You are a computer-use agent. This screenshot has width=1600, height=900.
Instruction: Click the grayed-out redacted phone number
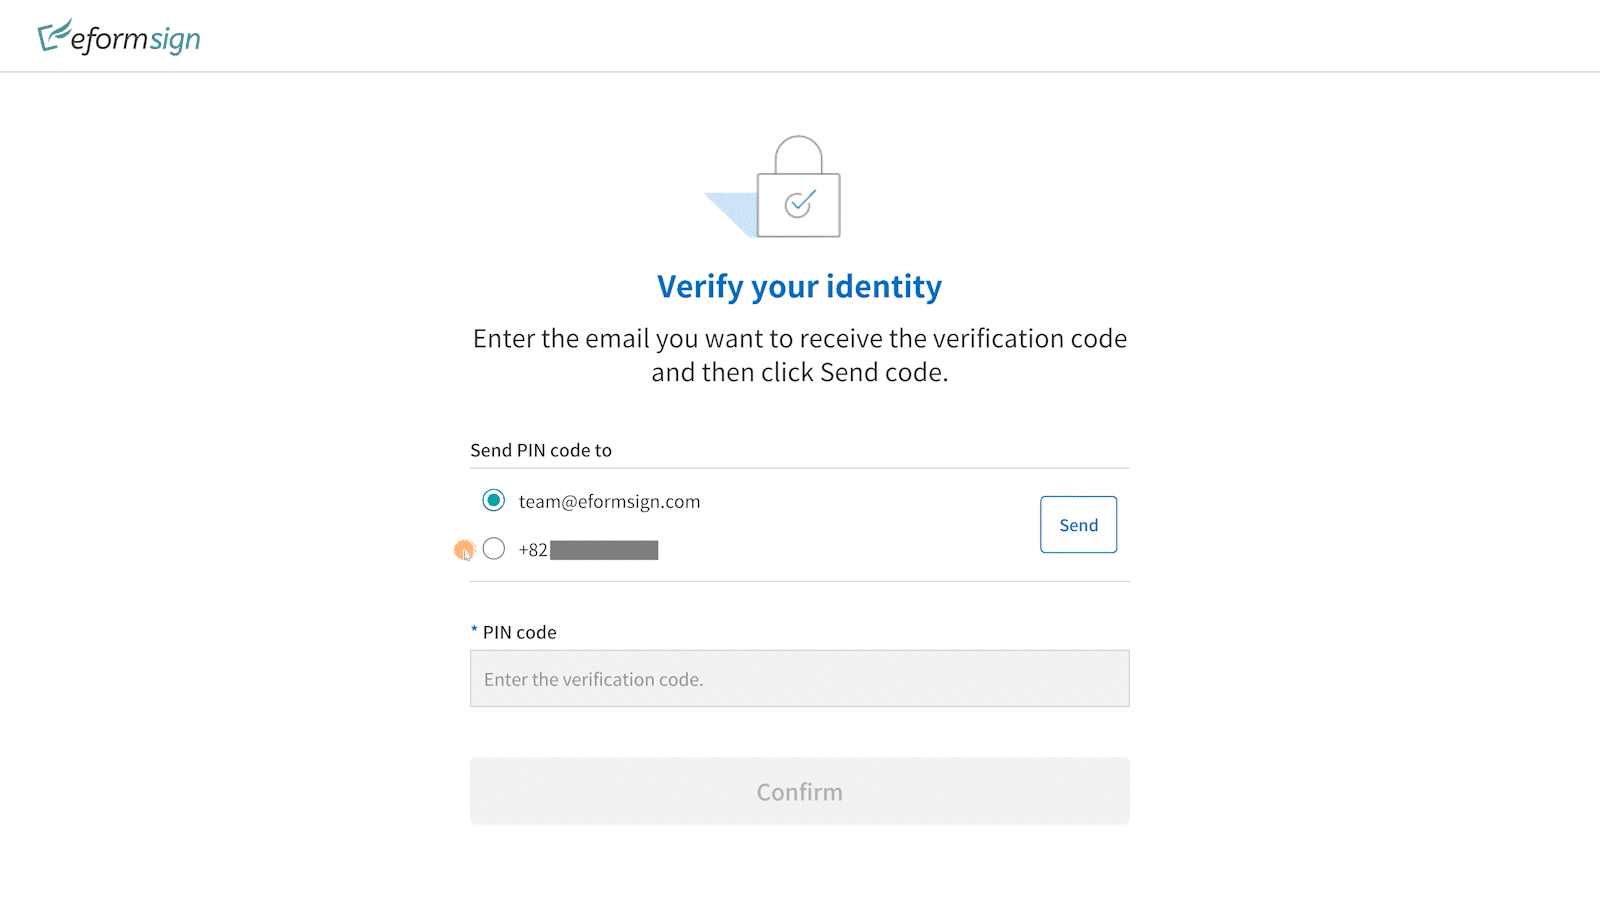tap(604, 550)
